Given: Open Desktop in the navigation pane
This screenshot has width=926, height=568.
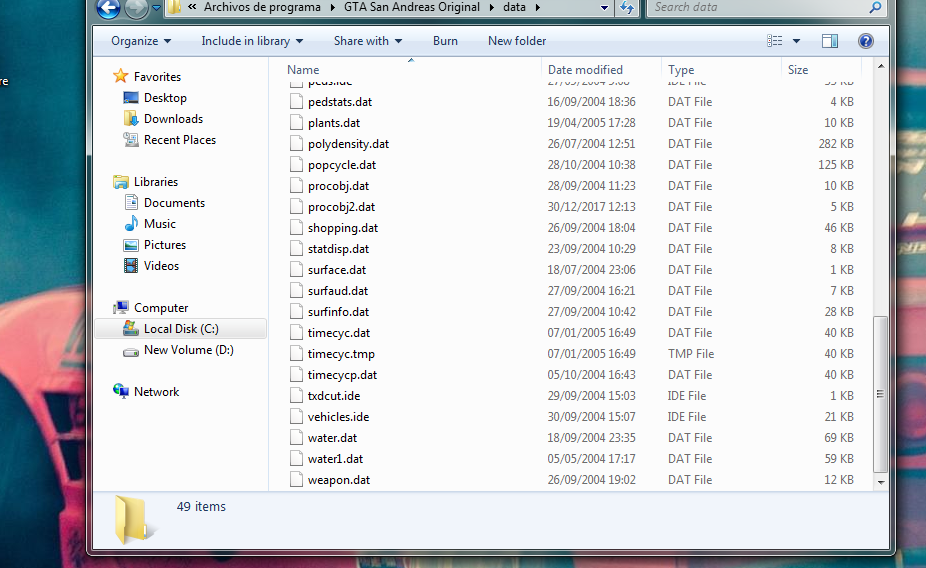Looking at the screenshot, I should tap(165, 98).
